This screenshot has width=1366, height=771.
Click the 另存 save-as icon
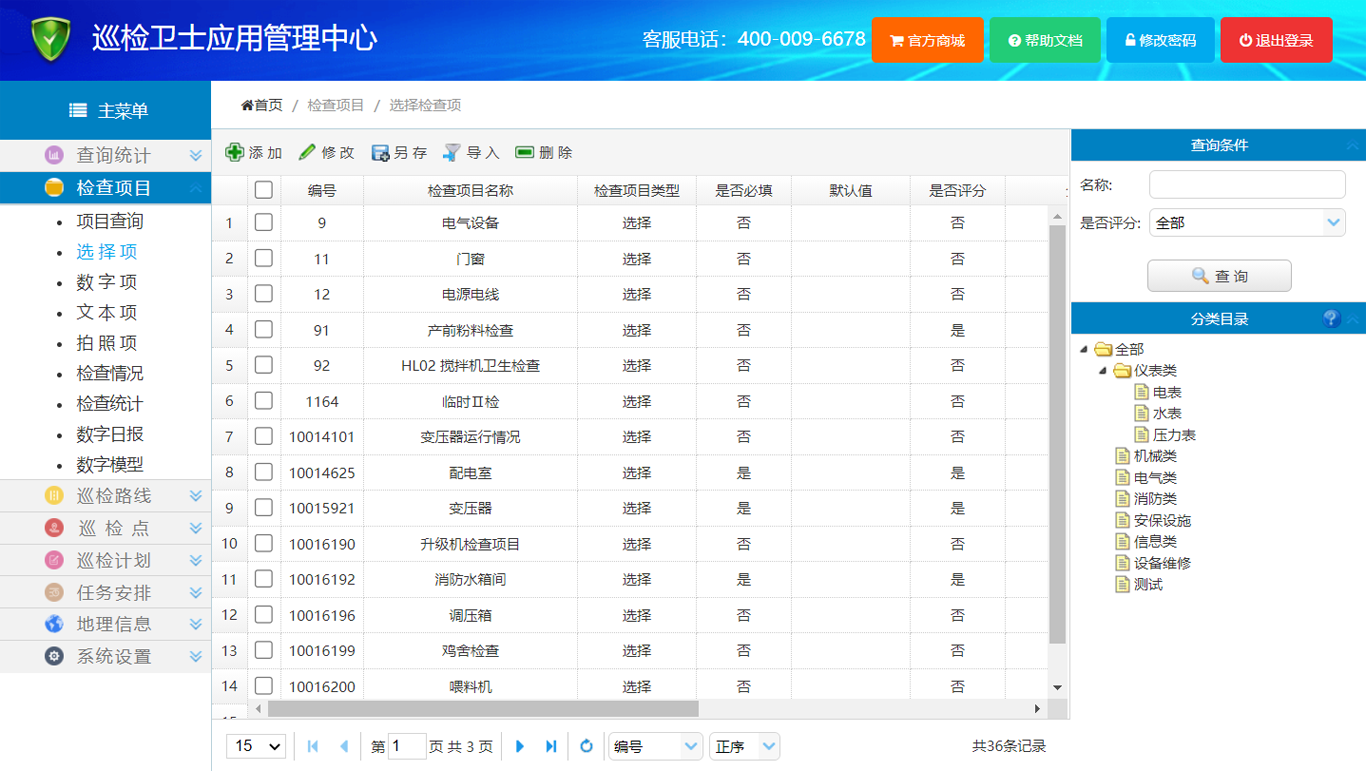point(380,153)
